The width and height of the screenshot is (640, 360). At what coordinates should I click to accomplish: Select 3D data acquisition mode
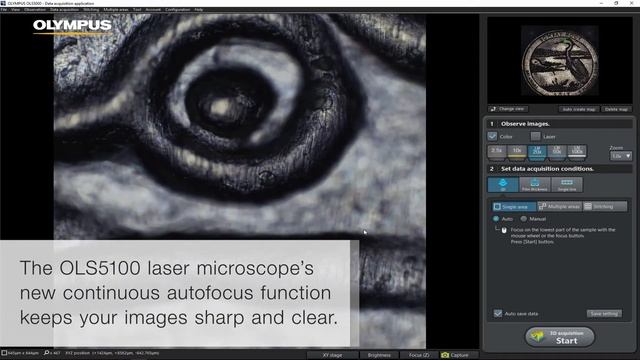click(x=503, y=184)
